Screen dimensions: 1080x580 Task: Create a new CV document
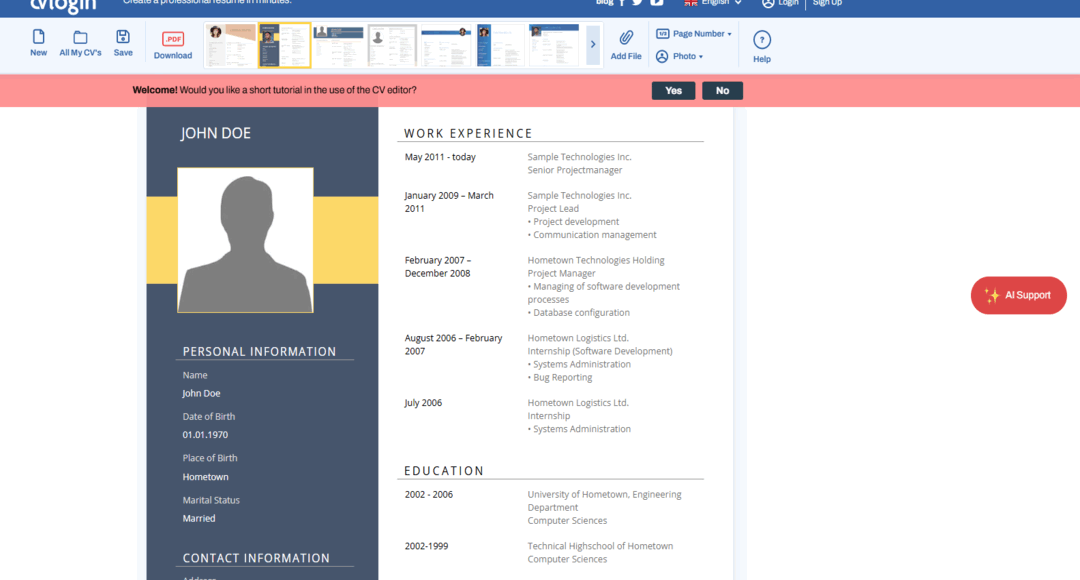pyautogui.click(x=38, y=44)
